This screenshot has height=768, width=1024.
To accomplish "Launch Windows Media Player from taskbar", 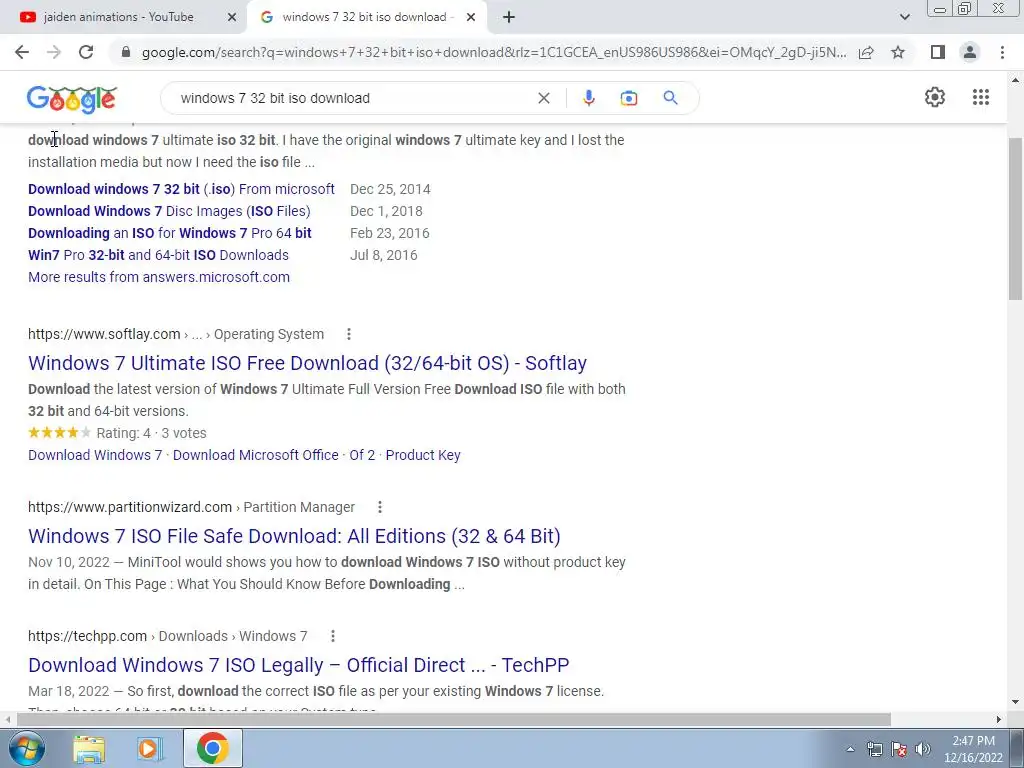I will pyautogui.click(x=150, y=749).
